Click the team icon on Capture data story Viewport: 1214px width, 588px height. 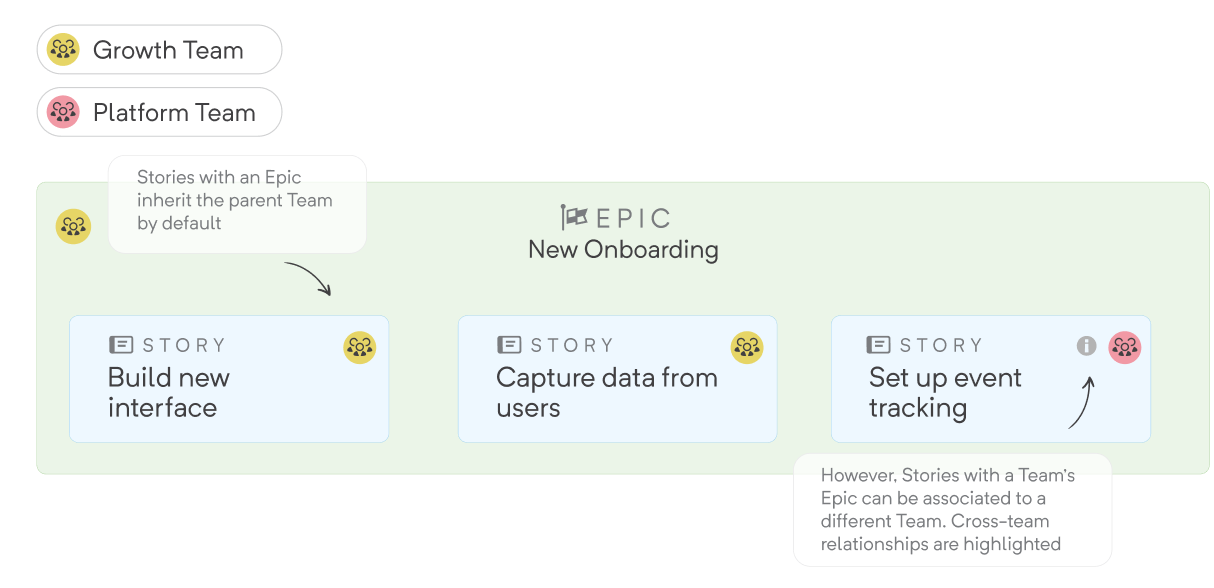click(x=747, y=347)
